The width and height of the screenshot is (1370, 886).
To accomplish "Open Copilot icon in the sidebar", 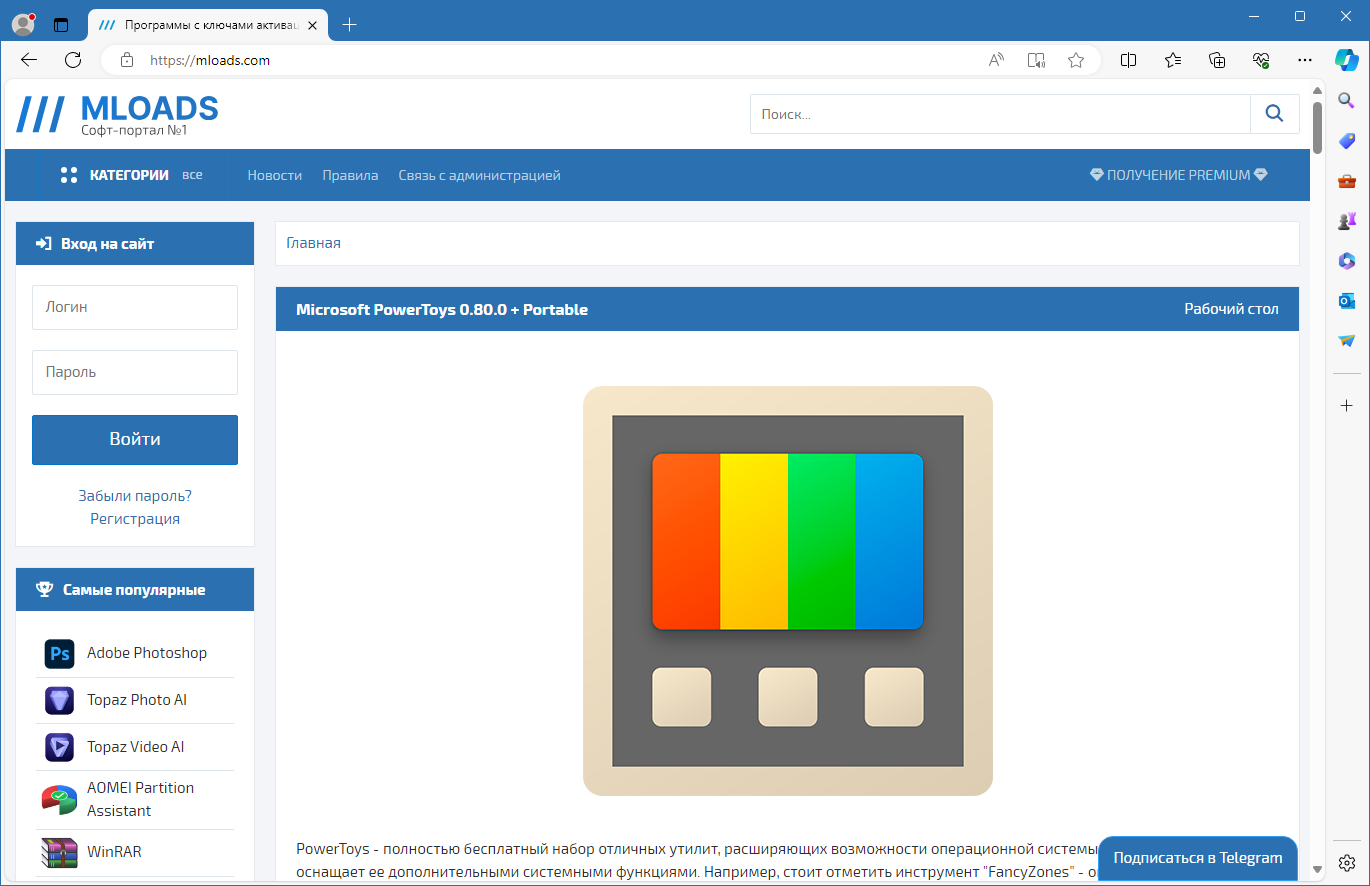I will click(x=1347, y=60).
